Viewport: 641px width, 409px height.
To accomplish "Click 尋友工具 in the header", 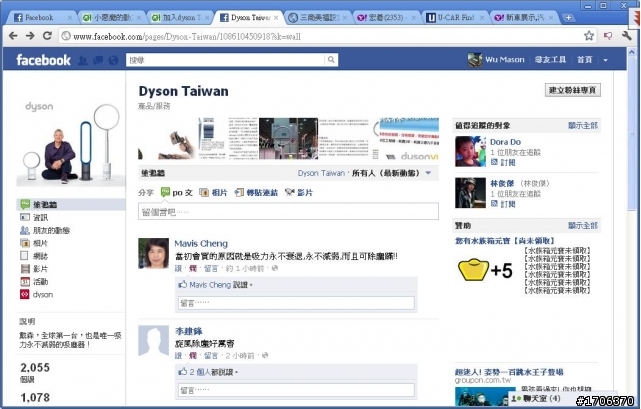I will click(550, 60).
